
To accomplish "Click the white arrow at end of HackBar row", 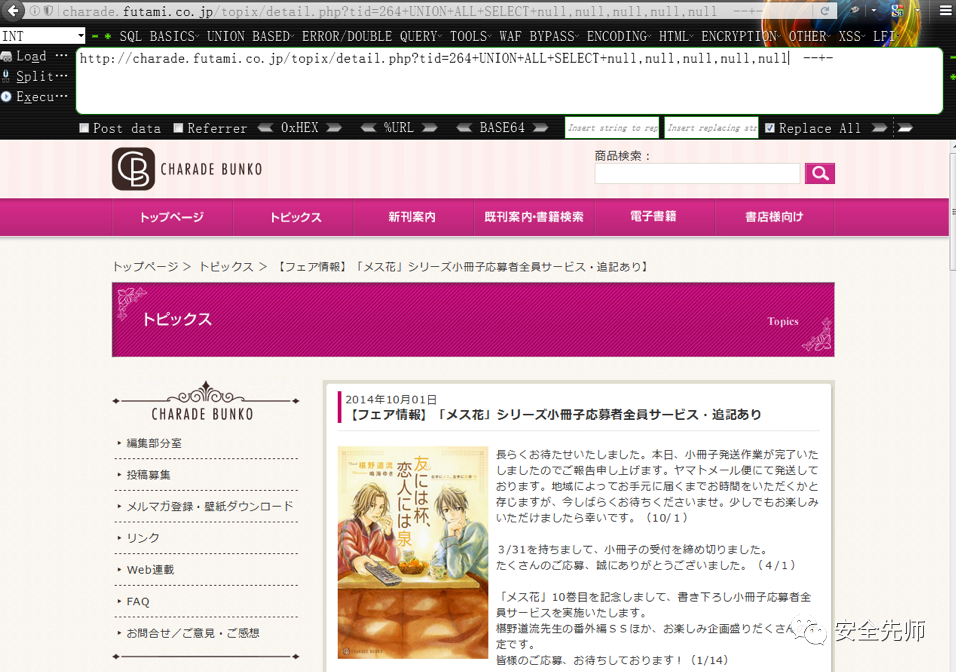I will point(905,128).
